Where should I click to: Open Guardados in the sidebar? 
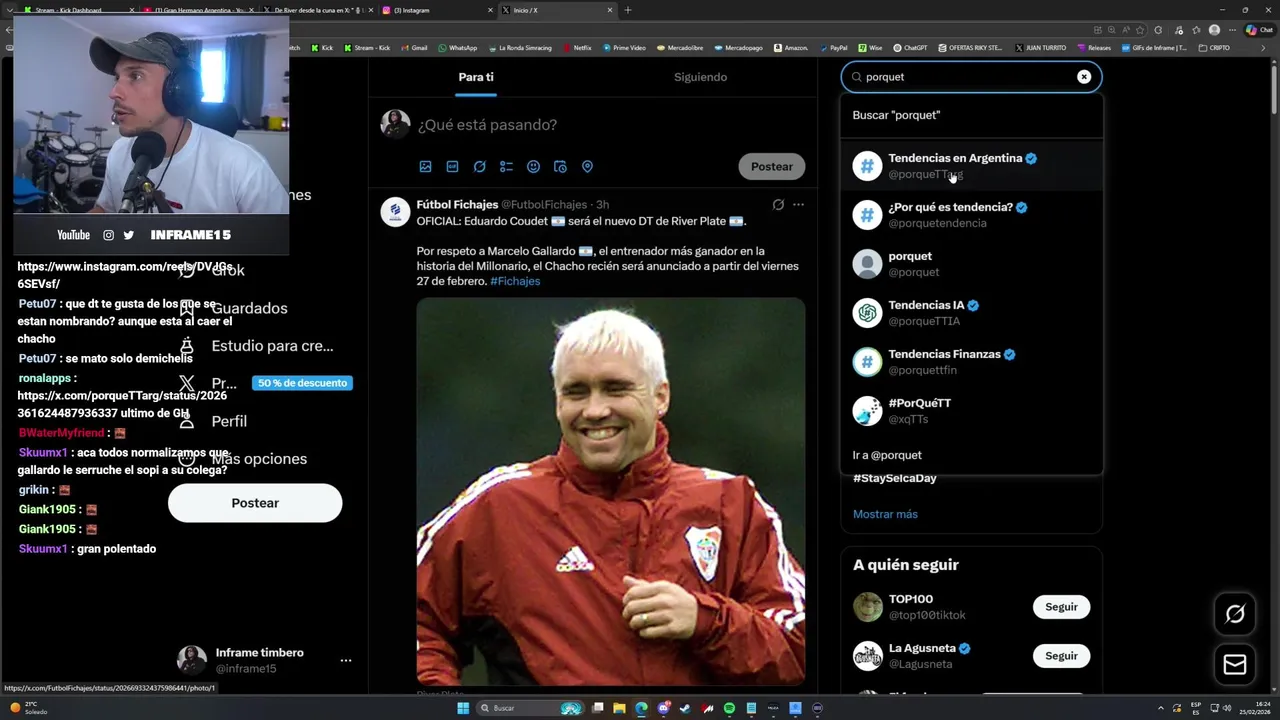coord(249,309)
